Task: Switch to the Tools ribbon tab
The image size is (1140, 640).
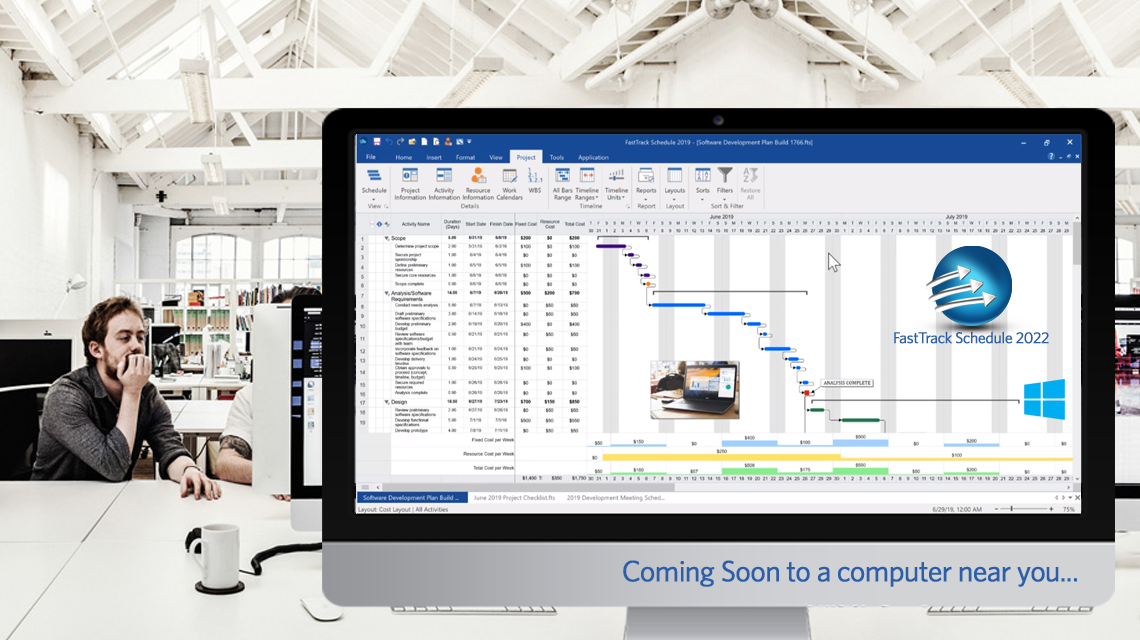Action: pos(557,157)
